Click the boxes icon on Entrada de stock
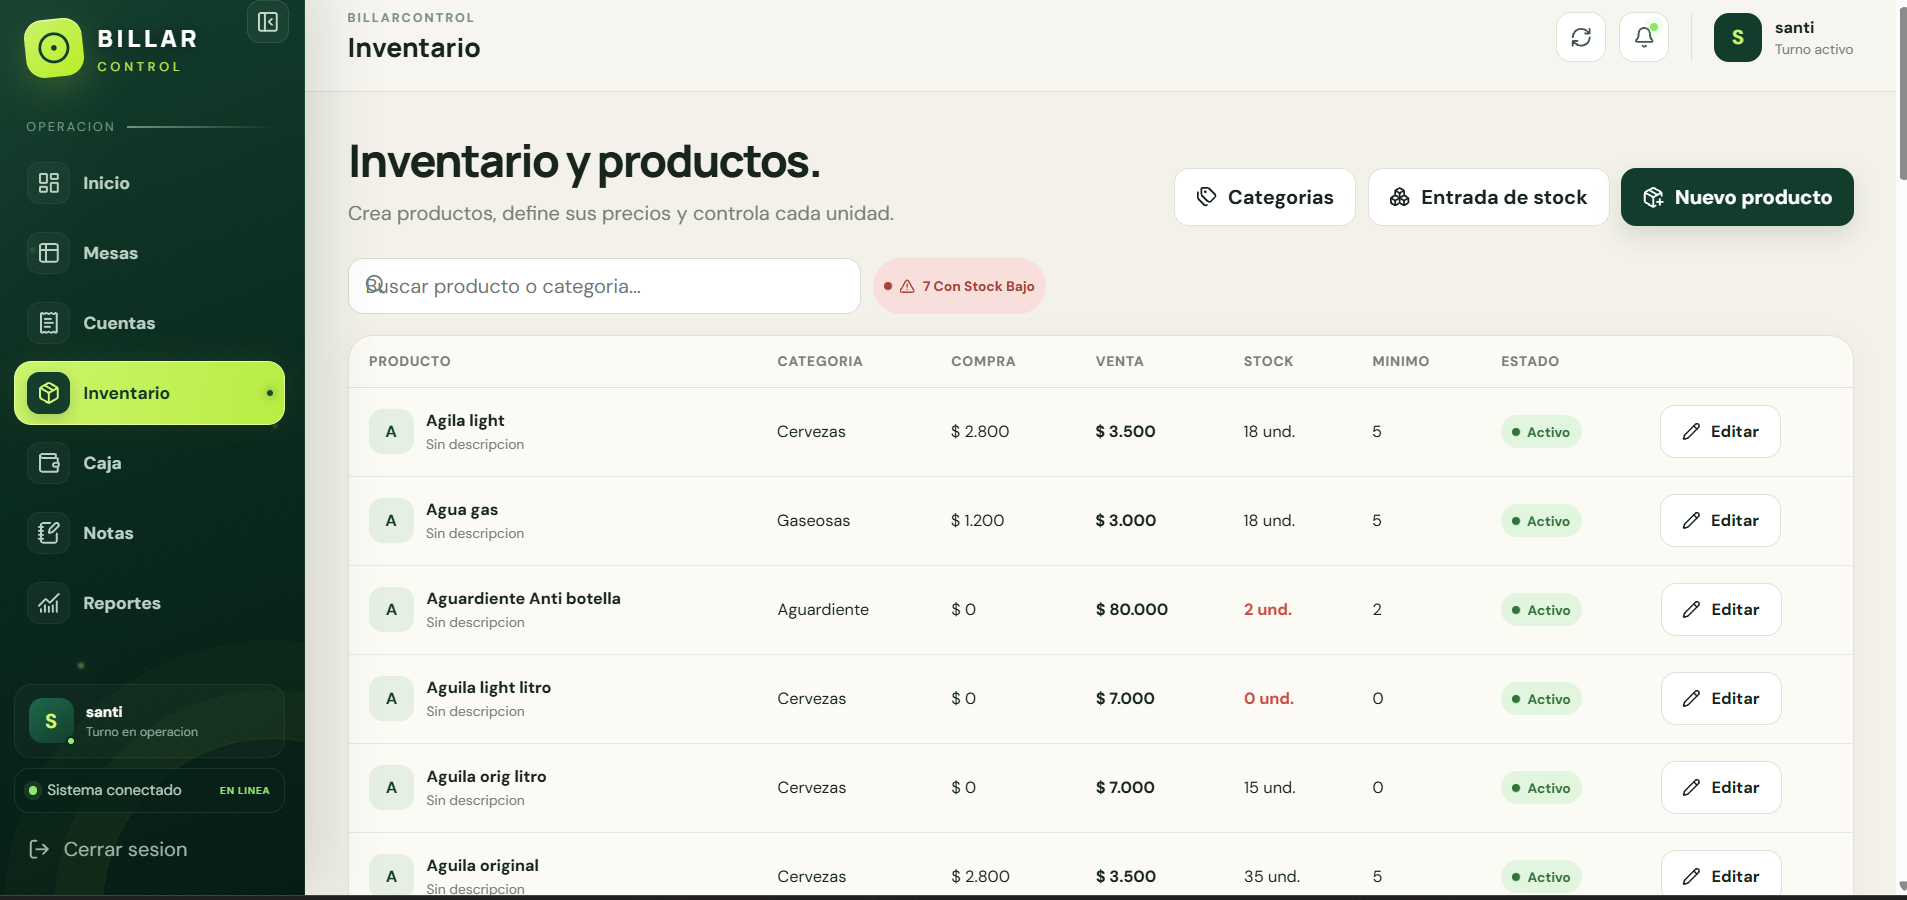 click(x=1400, y=197)
